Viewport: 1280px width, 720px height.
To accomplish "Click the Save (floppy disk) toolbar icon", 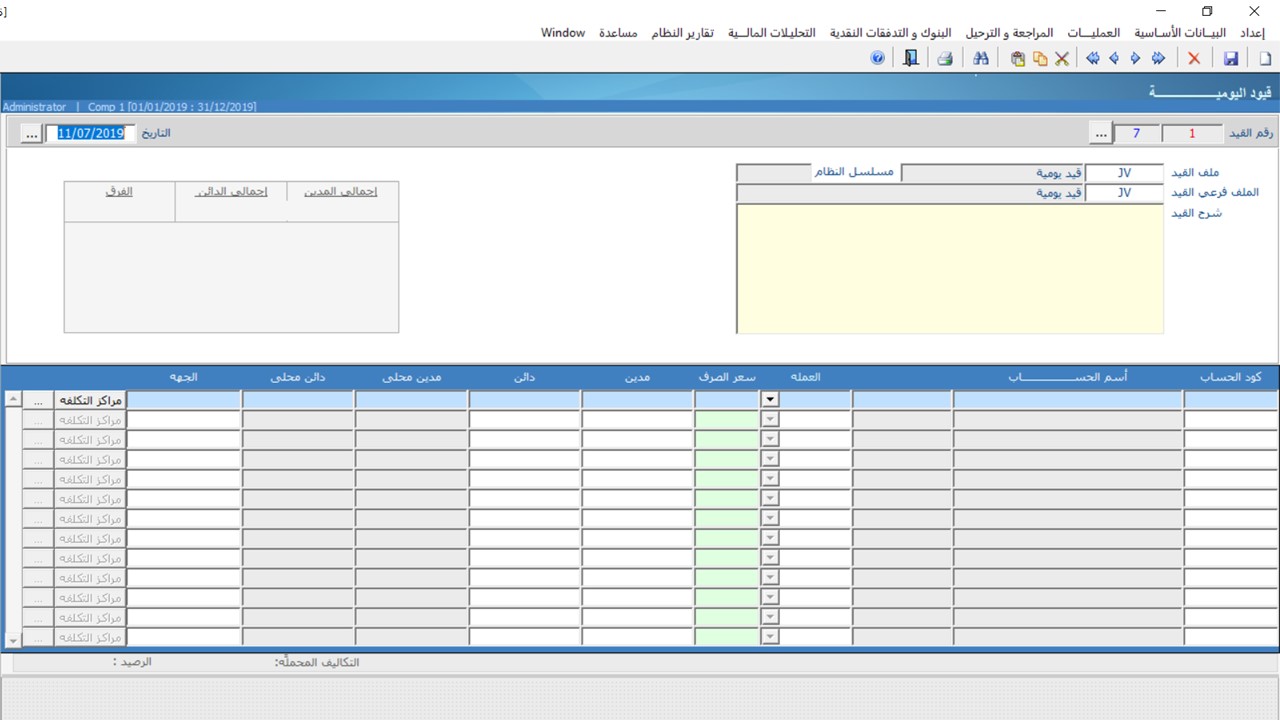I will pos(1231,59).
